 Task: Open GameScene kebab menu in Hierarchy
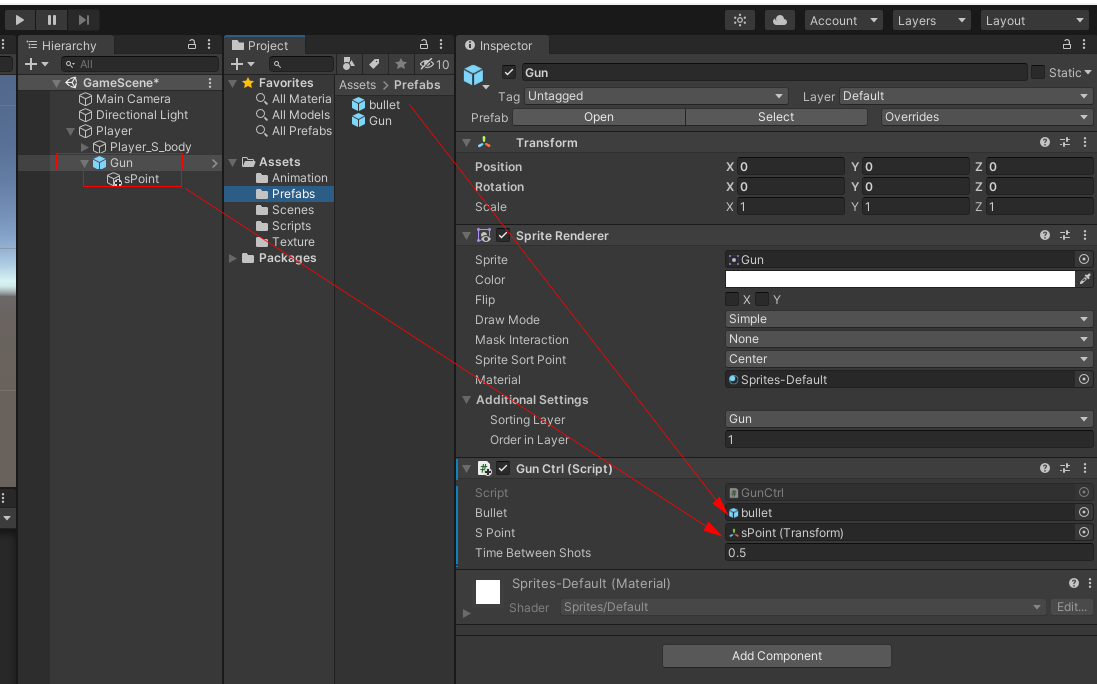pos(210,83)
